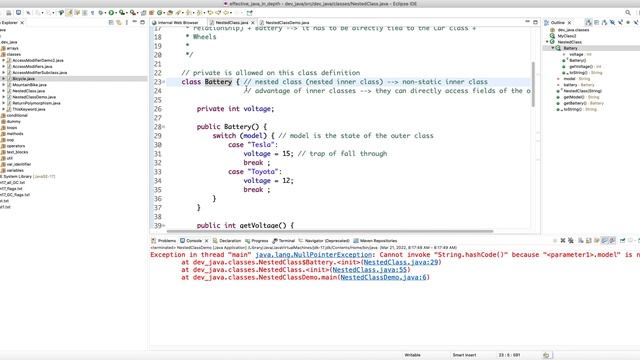The height and width of the screenshot is (360, 640).
Task: Open the Maven Repositories tab
Action: (375, 241)
